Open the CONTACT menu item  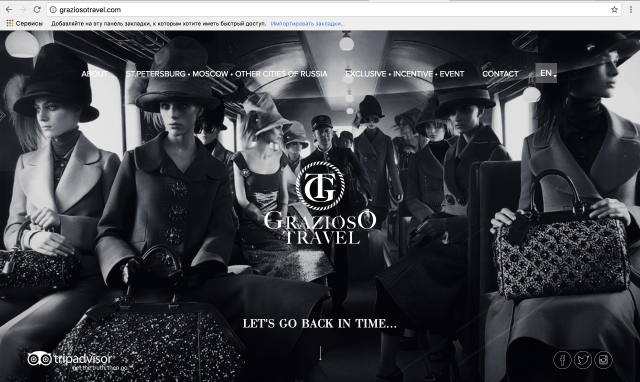[500, 74]
